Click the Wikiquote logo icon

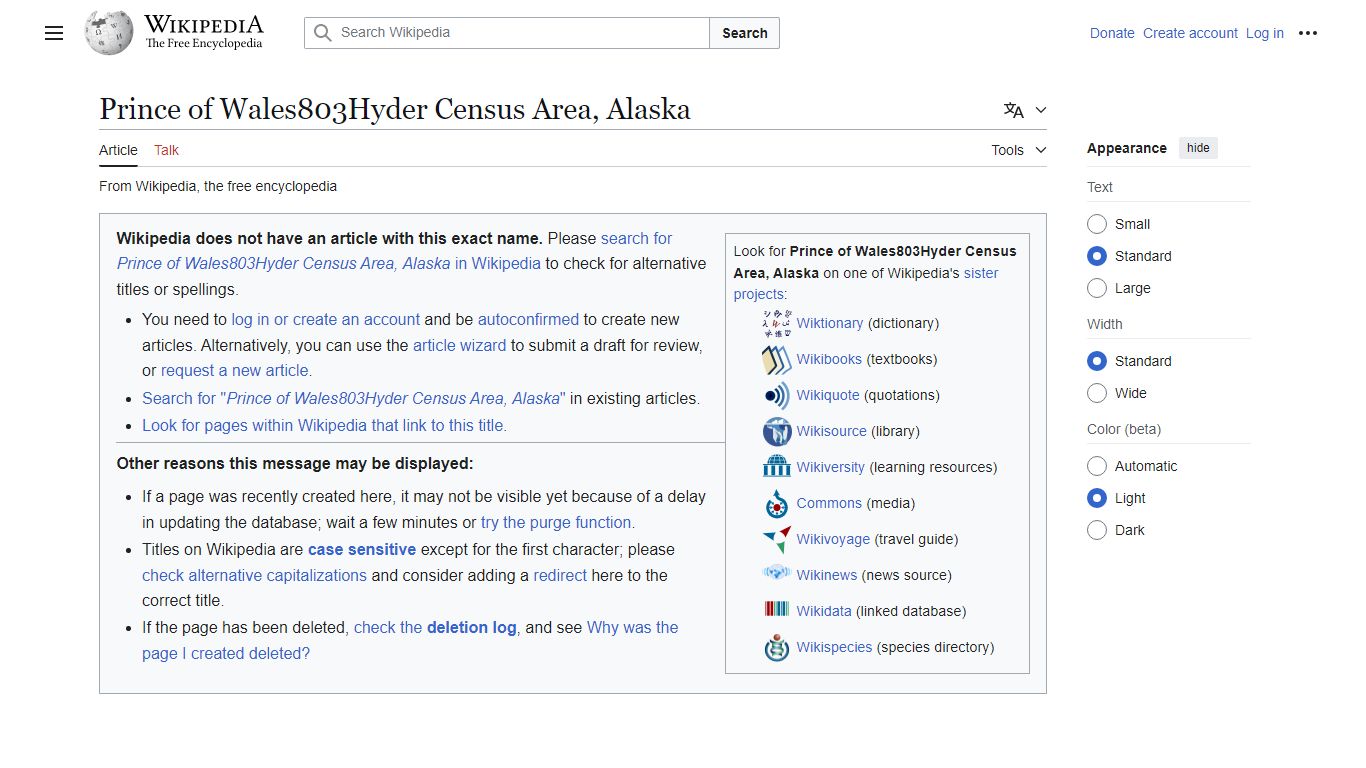(777, 395)
